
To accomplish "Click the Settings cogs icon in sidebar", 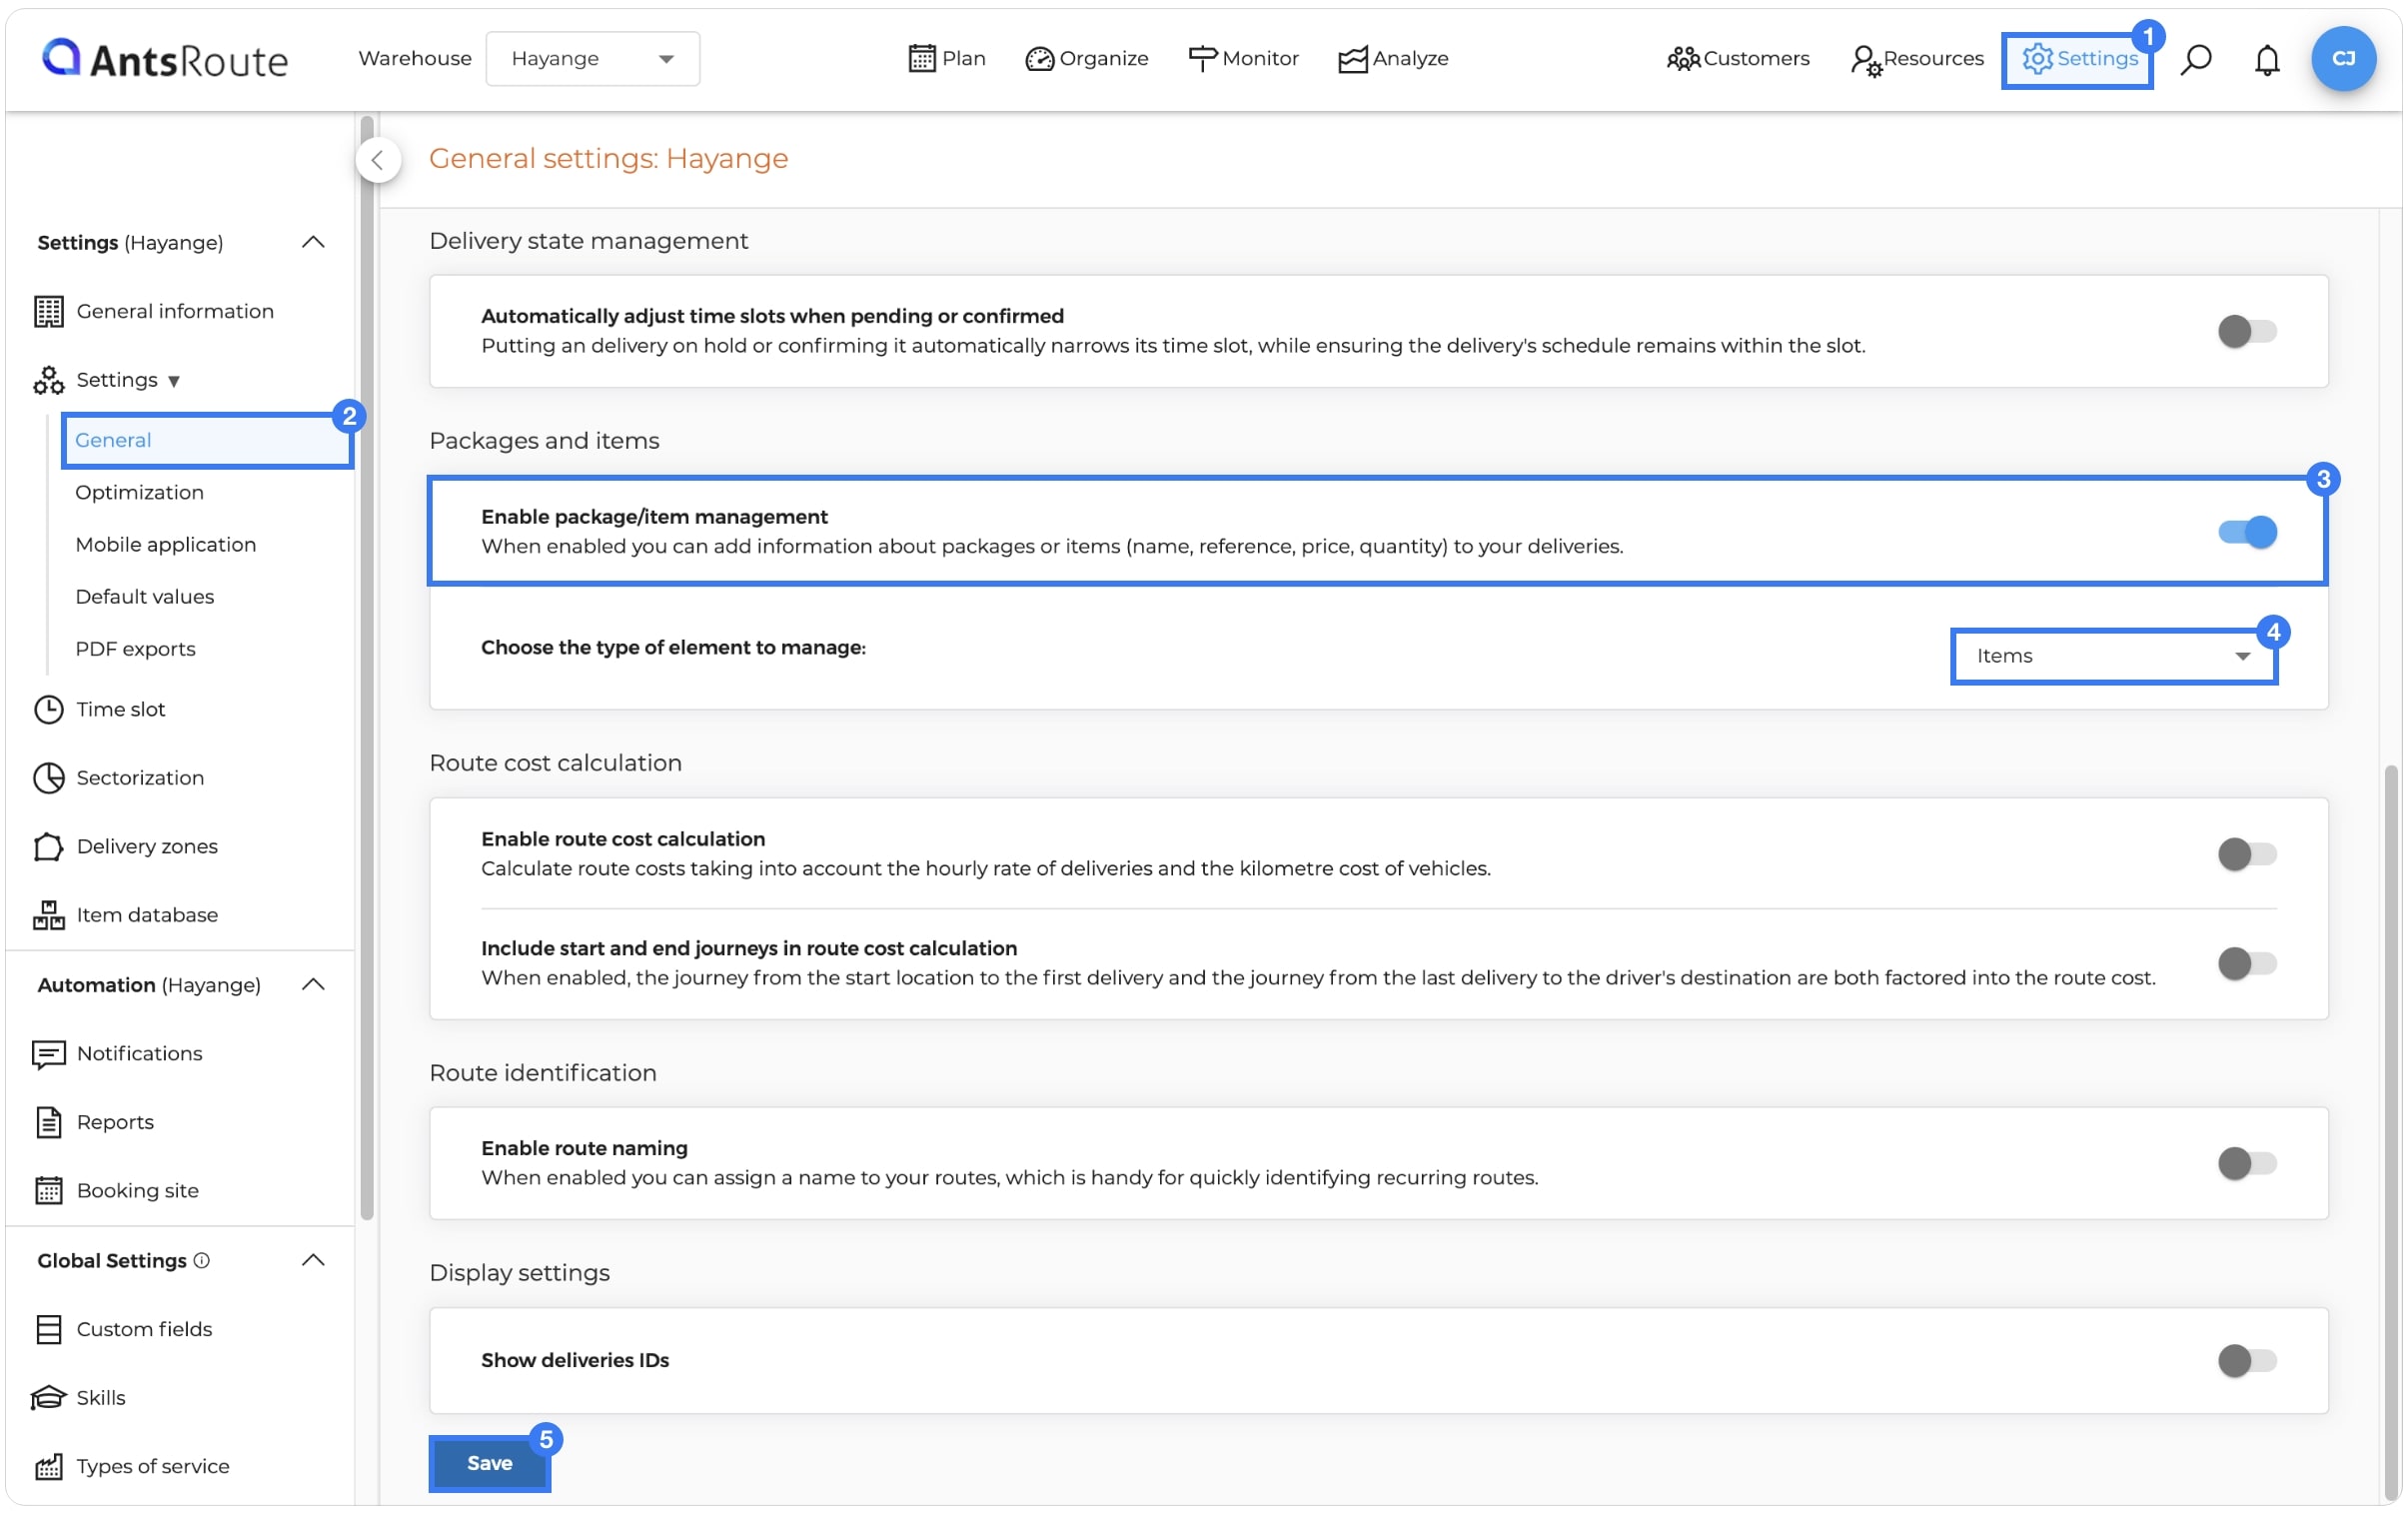I will pyautogui.click(x=48, y=380).
